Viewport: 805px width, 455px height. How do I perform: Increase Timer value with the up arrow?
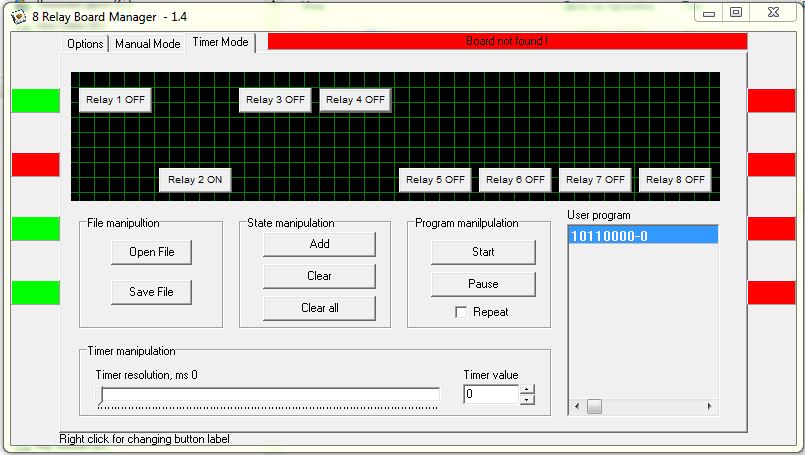527,389
